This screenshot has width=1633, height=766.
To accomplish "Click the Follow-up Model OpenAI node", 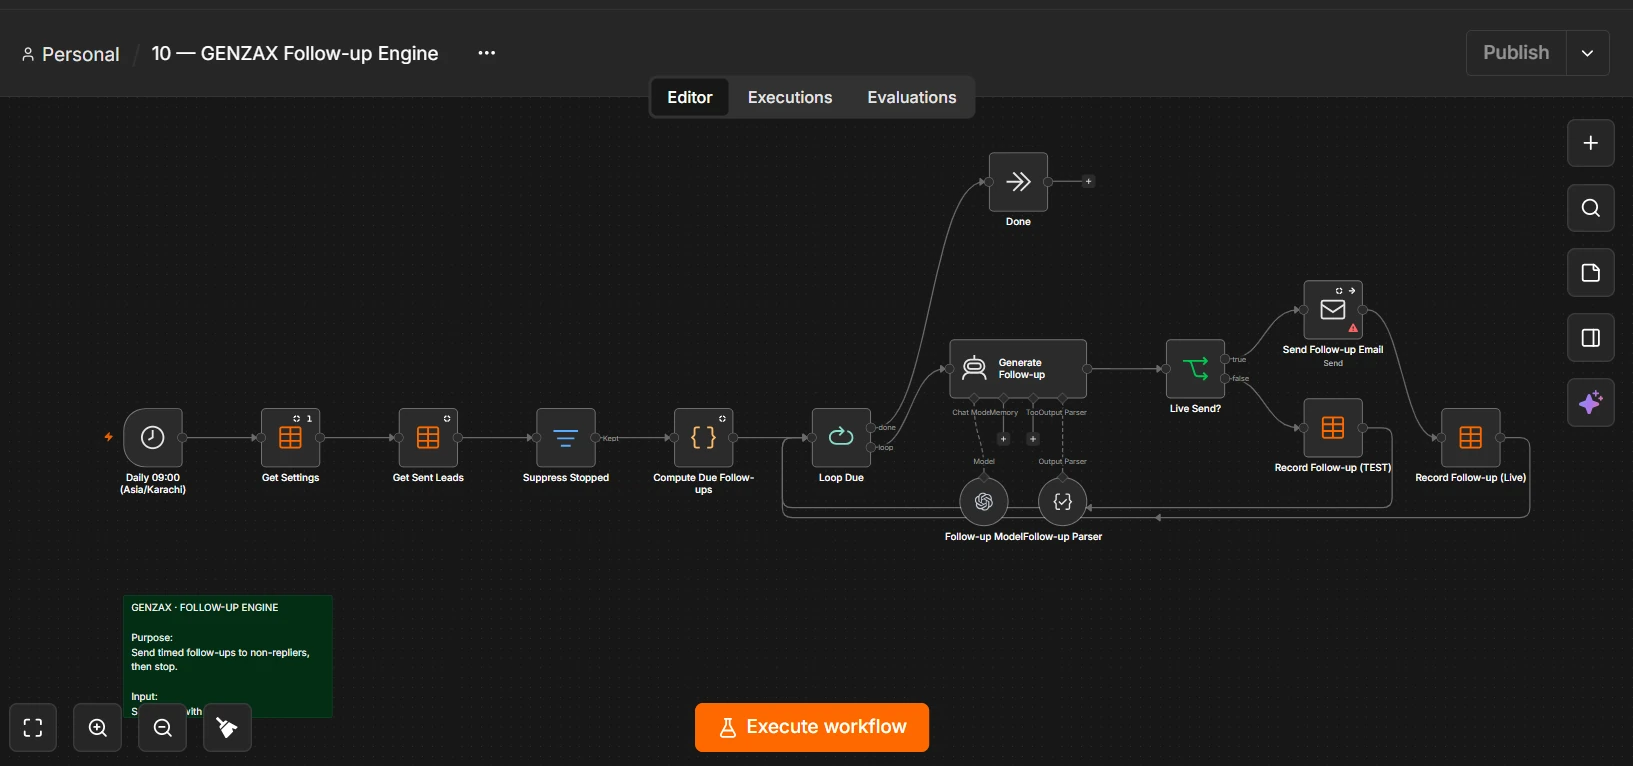I will click(984, 502).
